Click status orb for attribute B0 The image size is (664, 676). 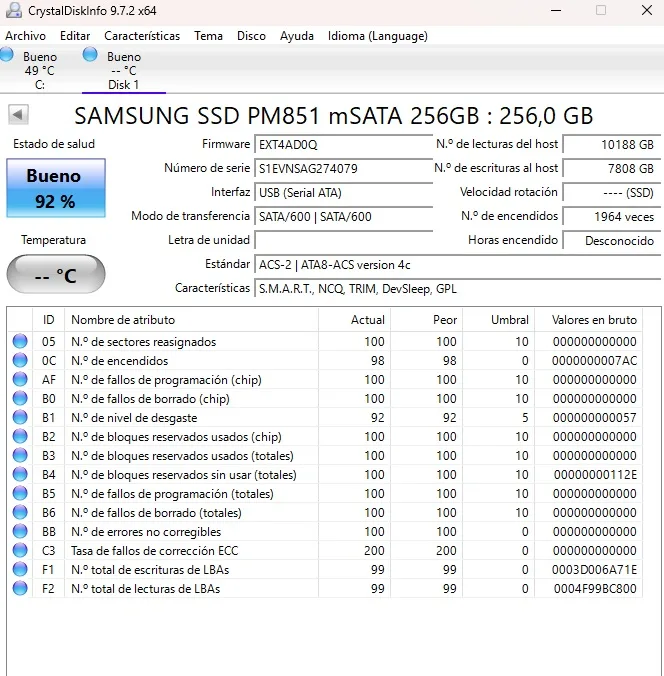point(20,398)
